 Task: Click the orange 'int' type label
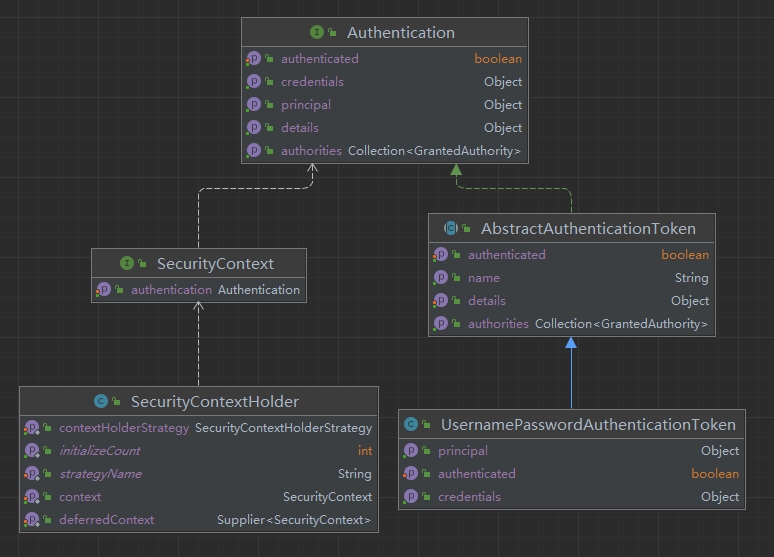[x=365, y=451]
